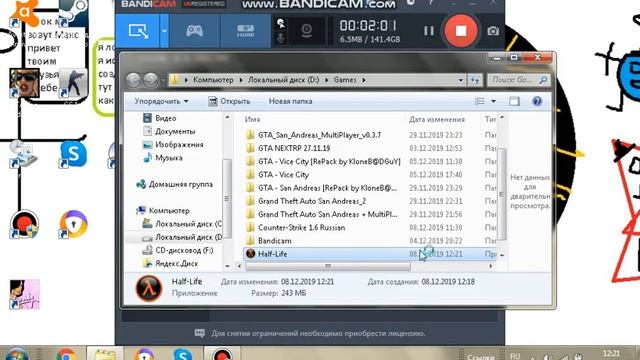Take a screenshot with Bandicam camera icon
Screen dimensions: 640x360
[x=493, y=31]
